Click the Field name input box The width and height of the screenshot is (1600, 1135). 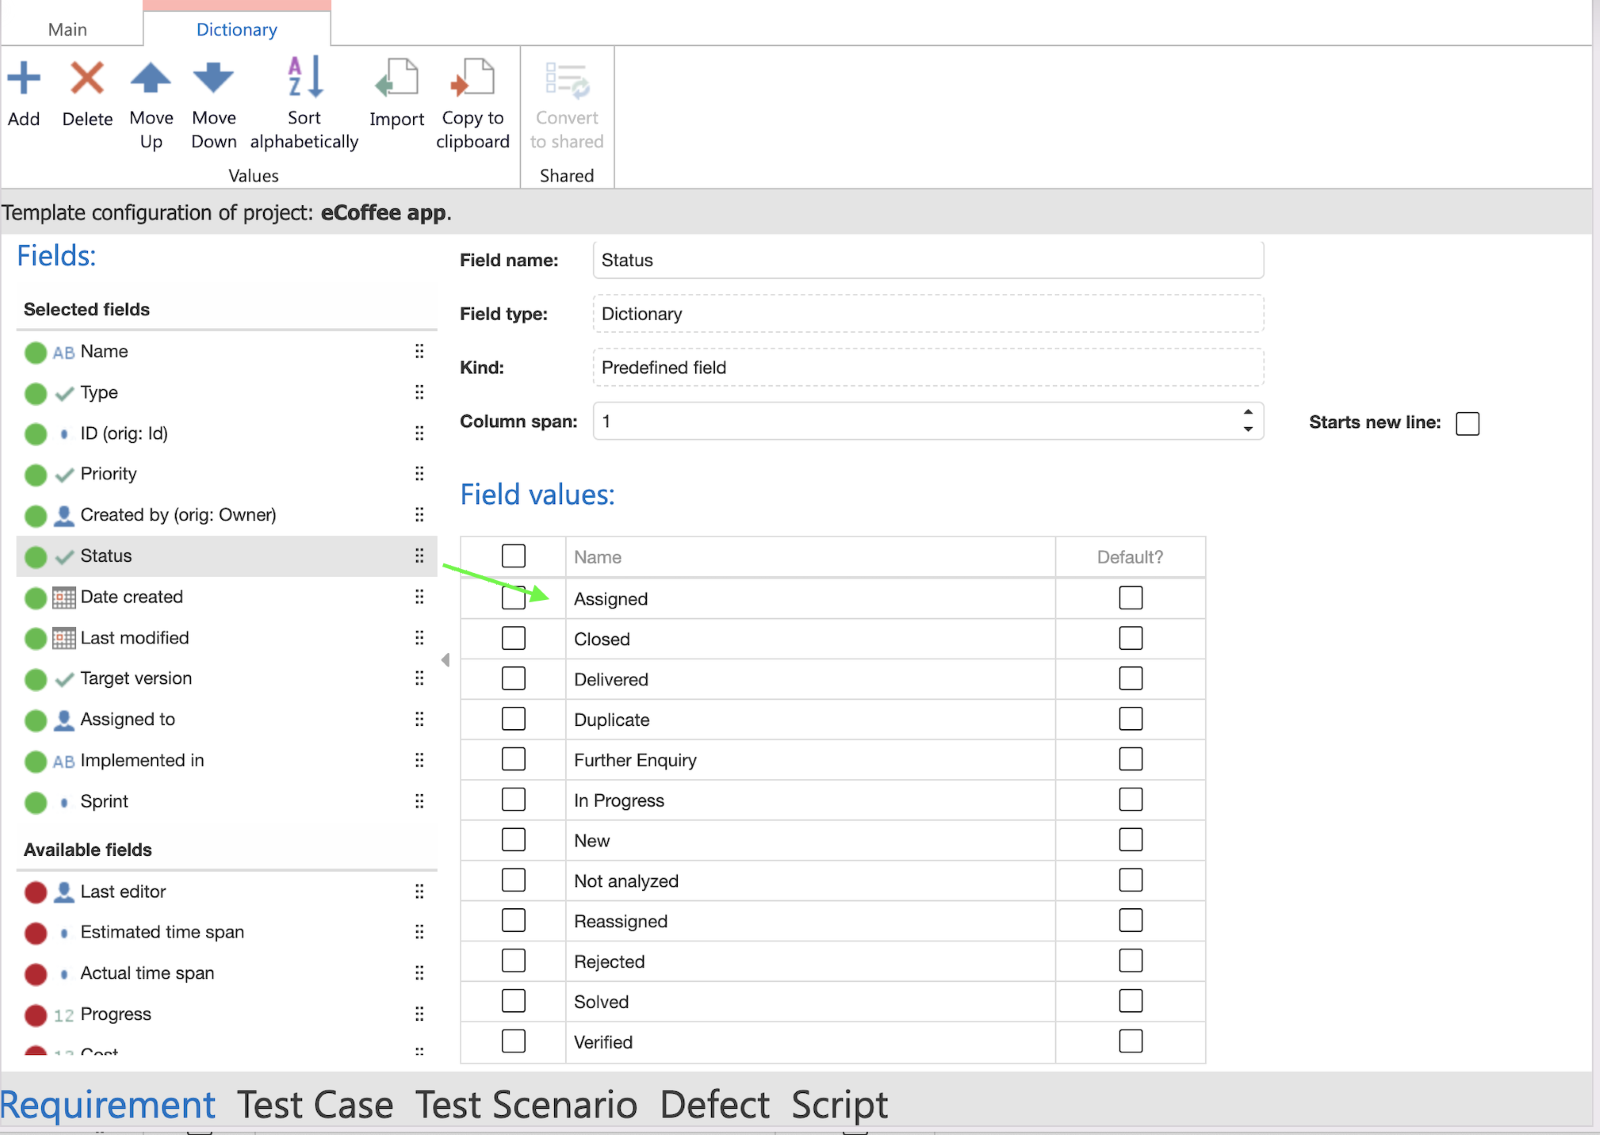(927, 260)
